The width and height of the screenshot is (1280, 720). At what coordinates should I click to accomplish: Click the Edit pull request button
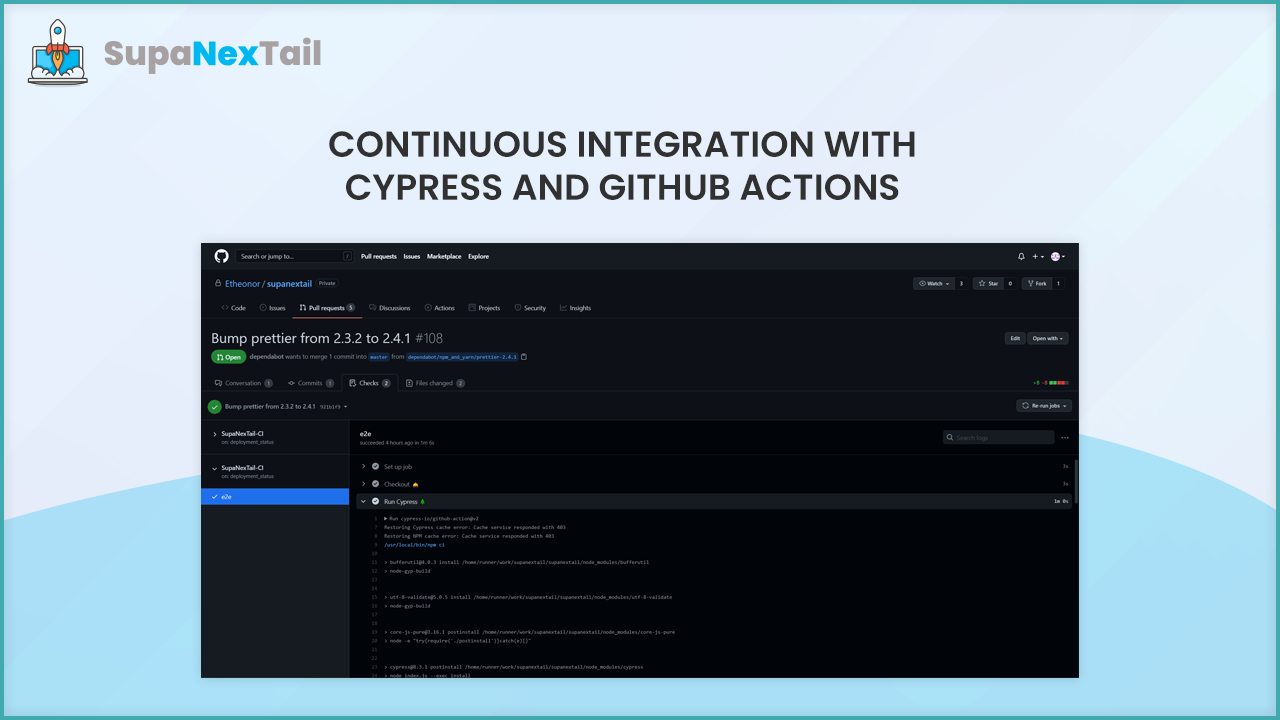[x=1015, y=339]
